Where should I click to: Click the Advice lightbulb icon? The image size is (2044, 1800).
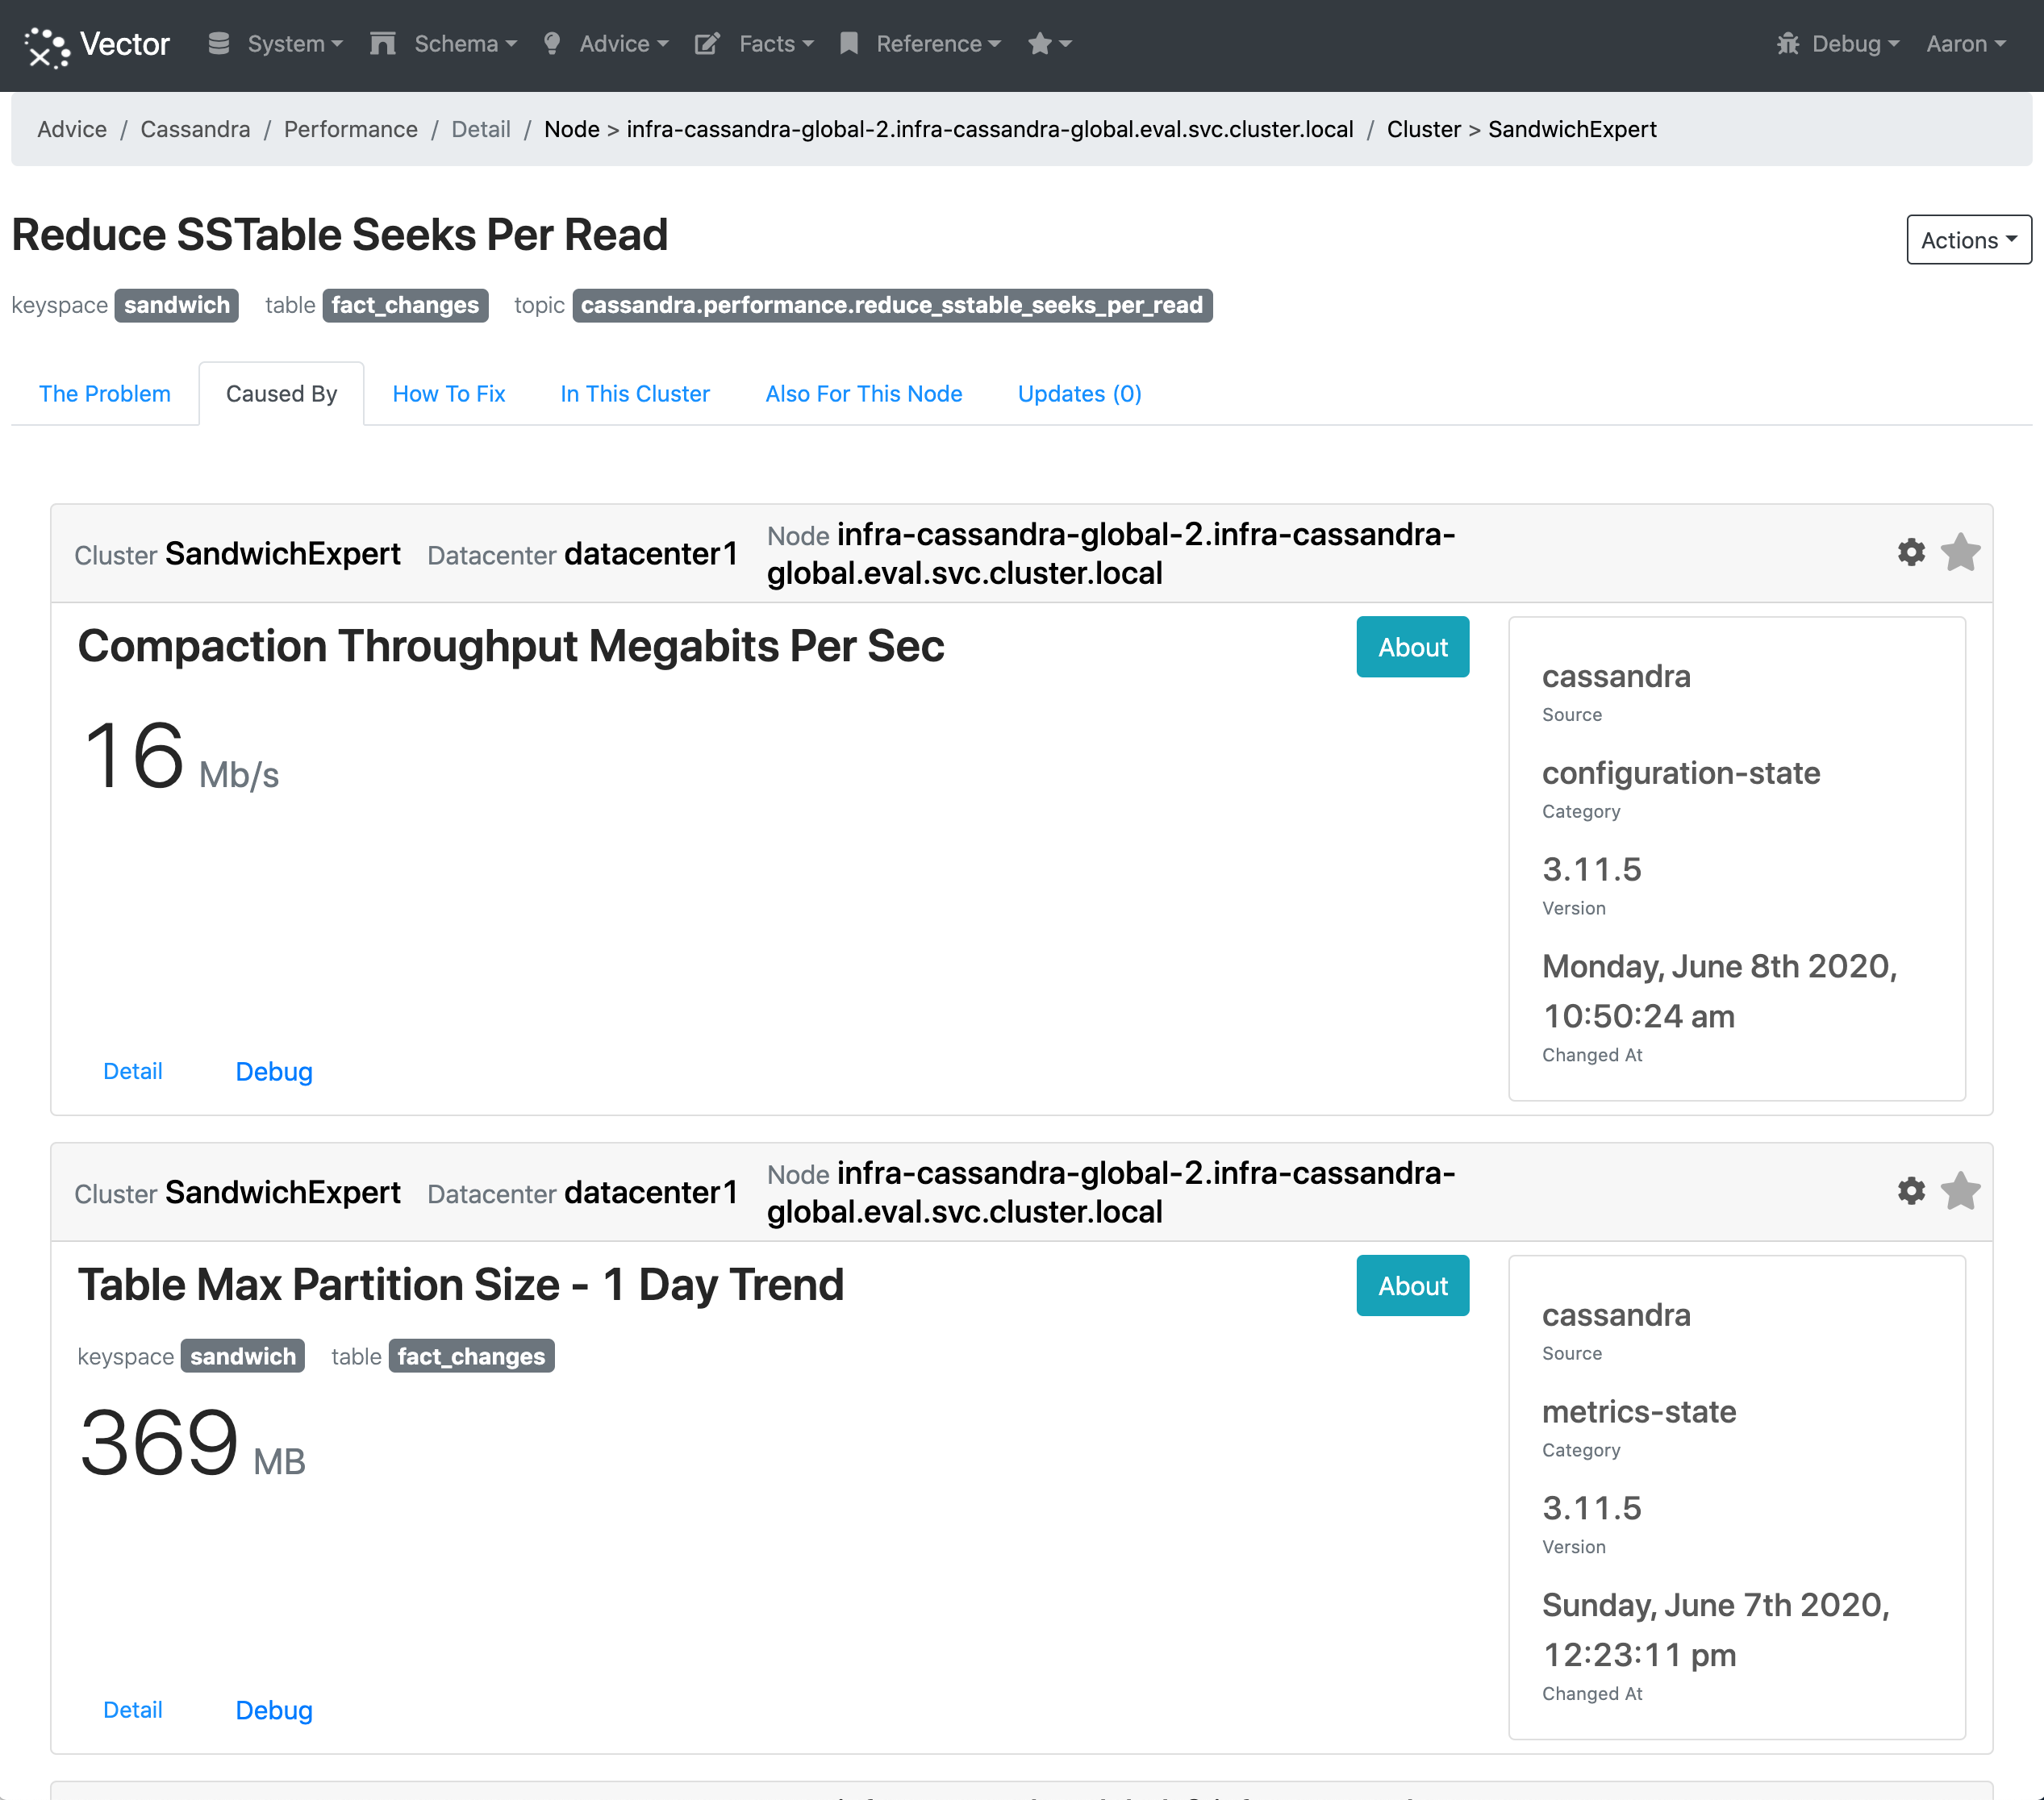point(551,44)
